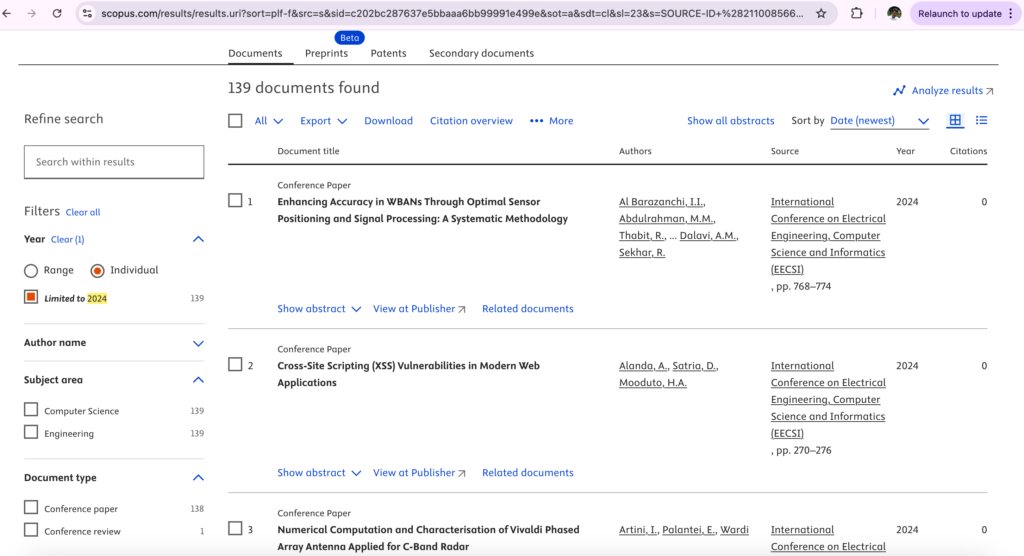
Task: Click the Analyze results chart icon
Action: pos(899,91)
